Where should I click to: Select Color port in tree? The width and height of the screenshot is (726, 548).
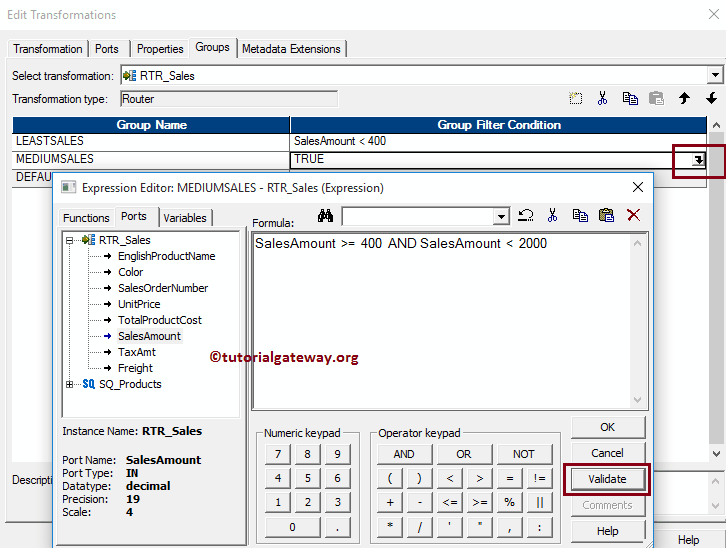(x=131, y=272)
